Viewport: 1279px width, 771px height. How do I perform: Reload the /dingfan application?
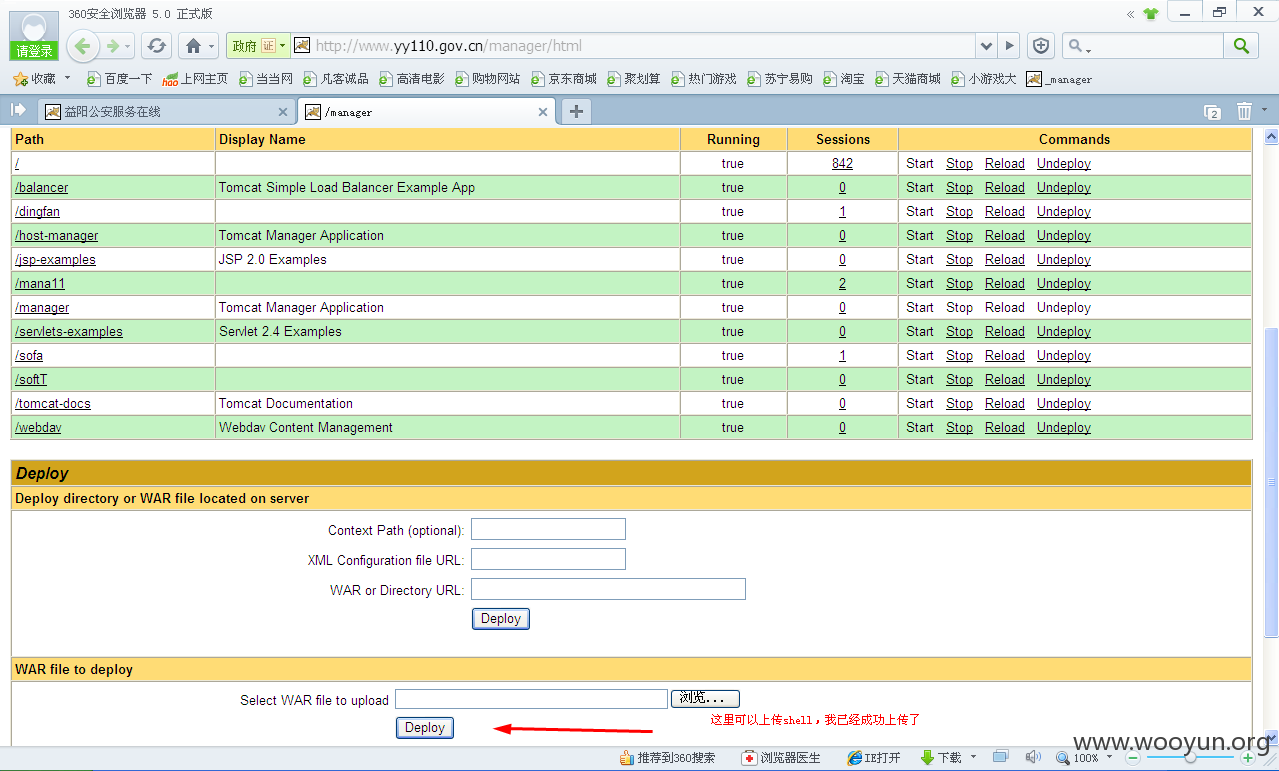(x=1004, y=212)
